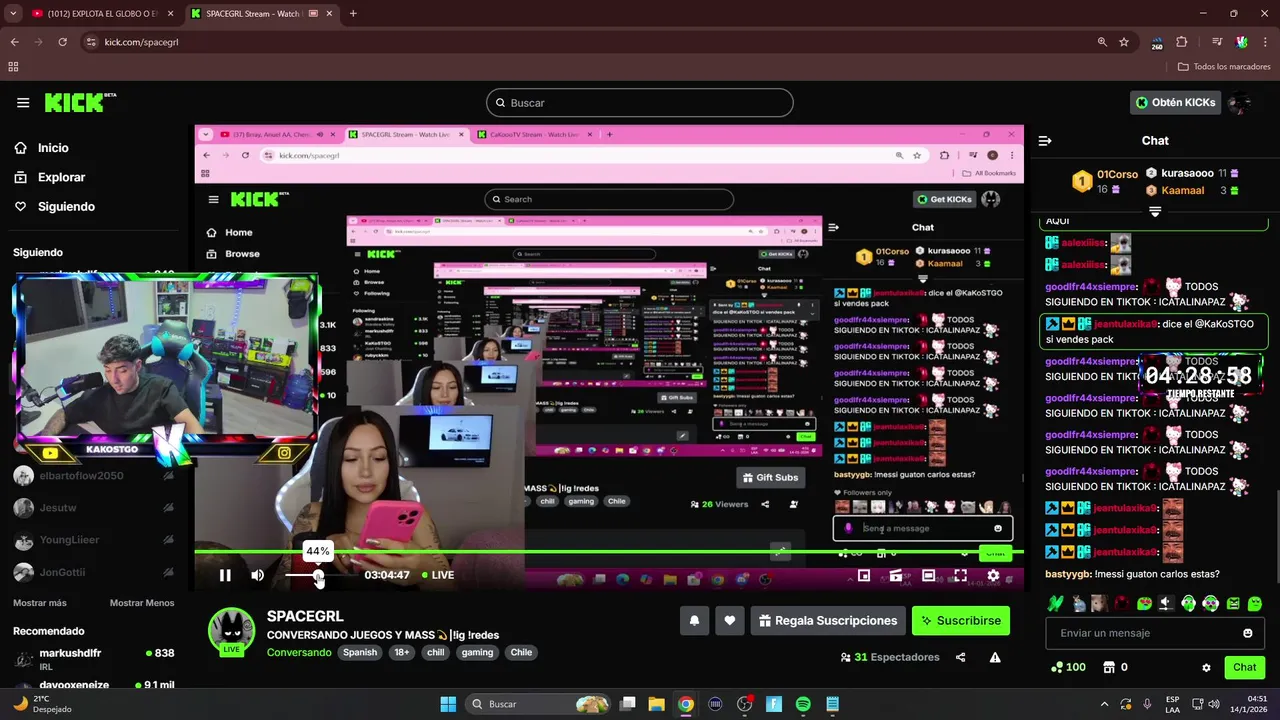Select the Spanish tag

360,652
